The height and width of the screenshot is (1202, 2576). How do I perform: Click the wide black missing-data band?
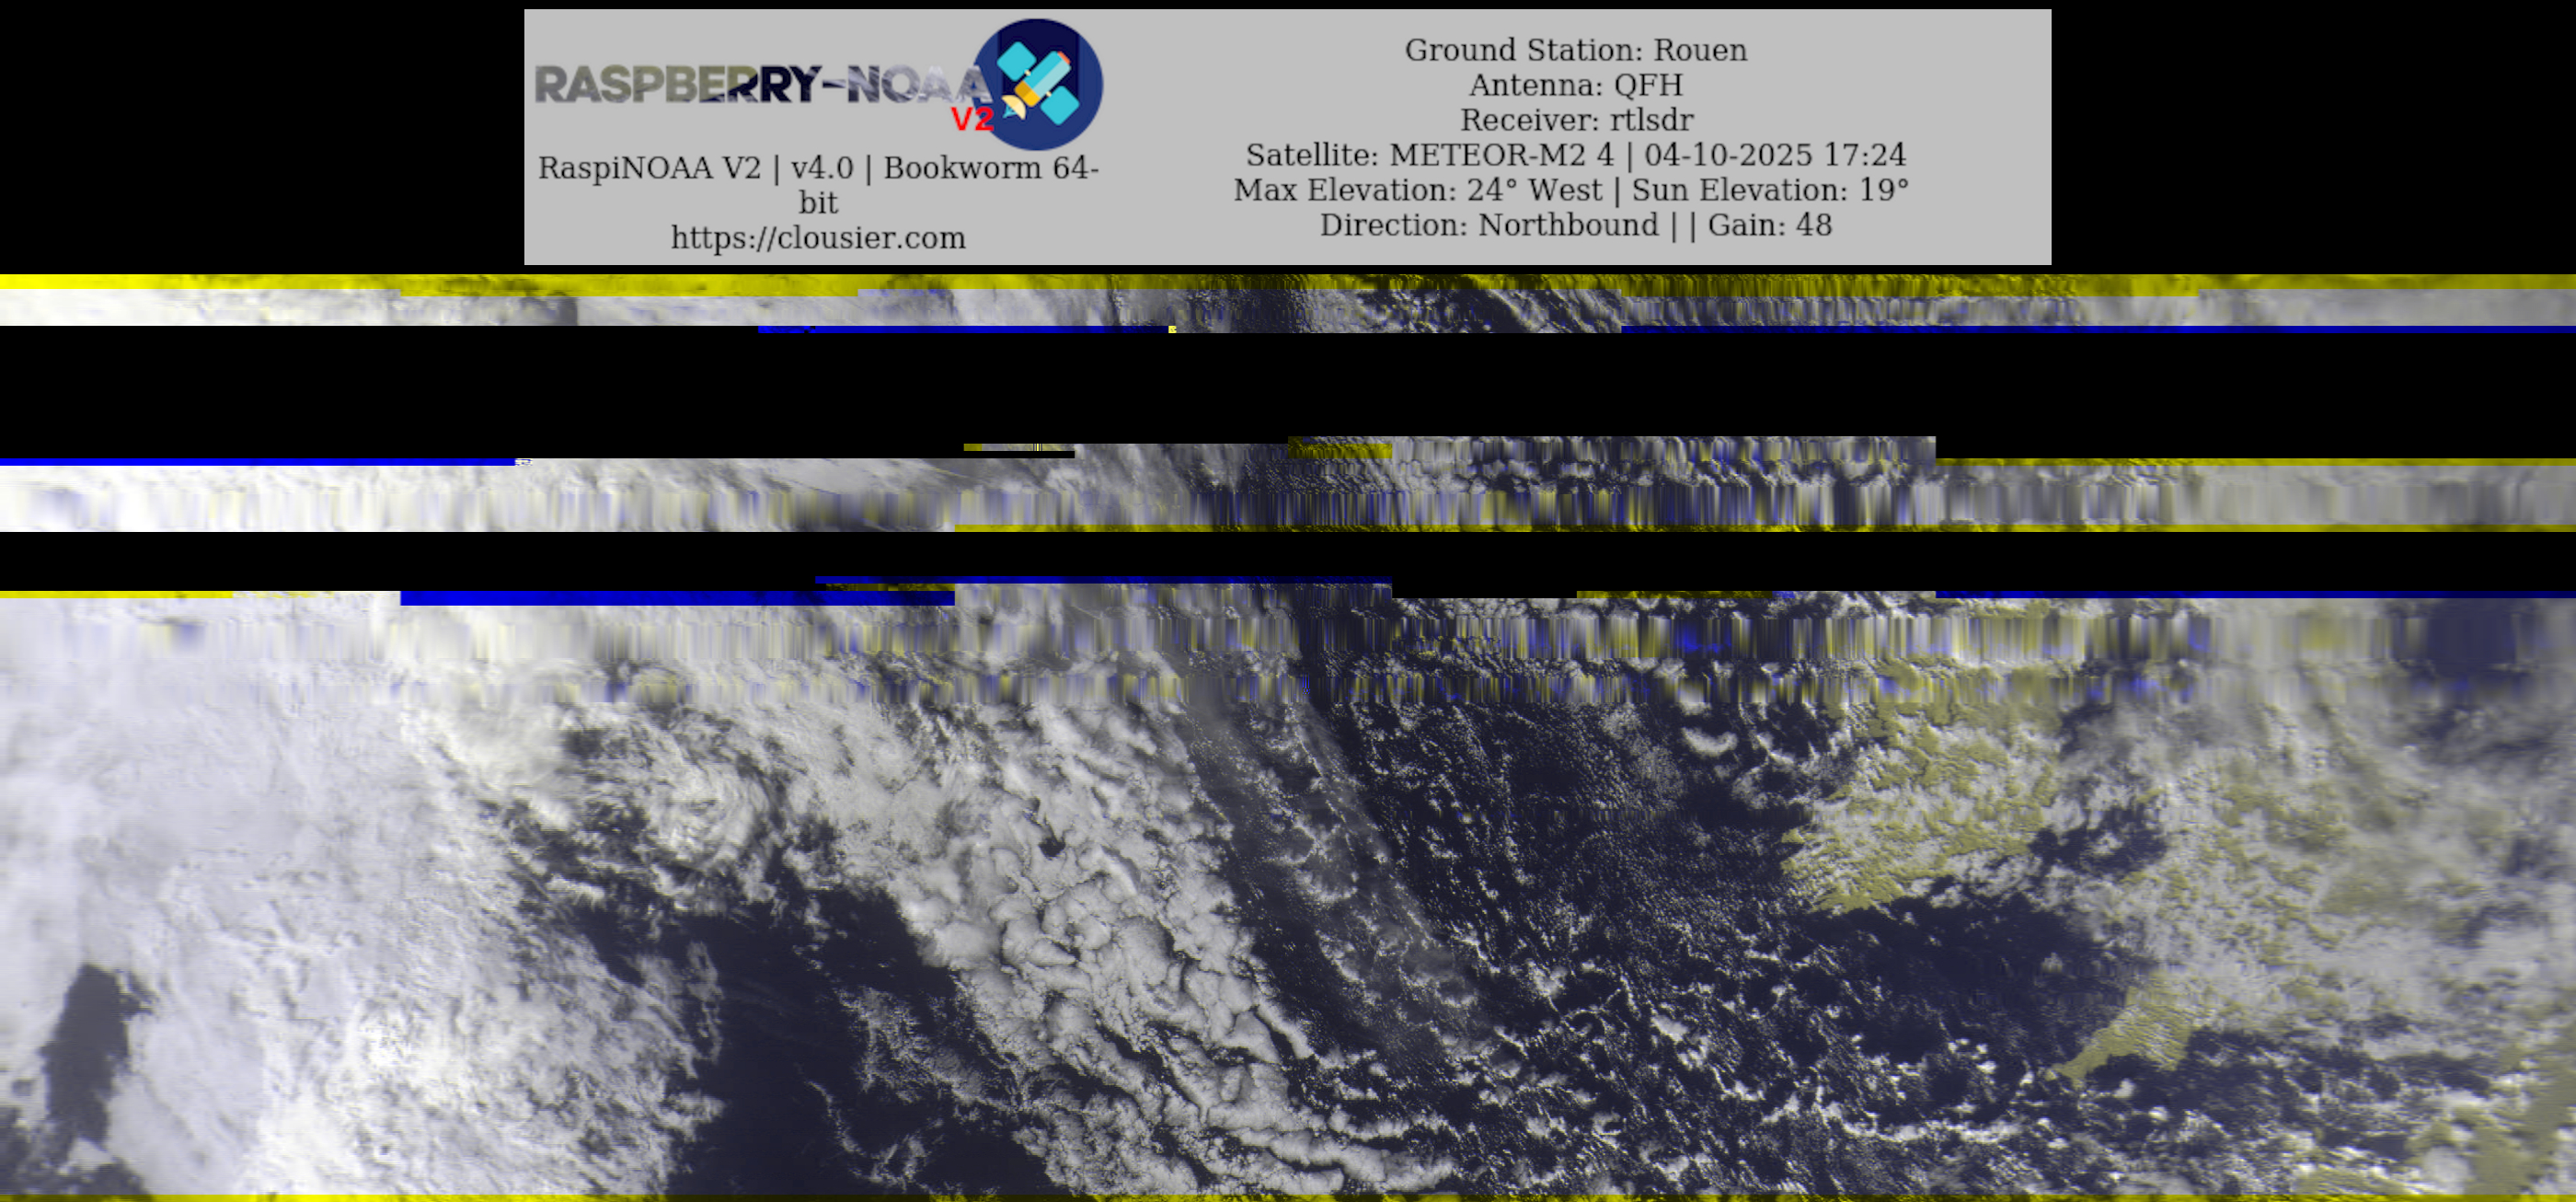point(1288,385)
